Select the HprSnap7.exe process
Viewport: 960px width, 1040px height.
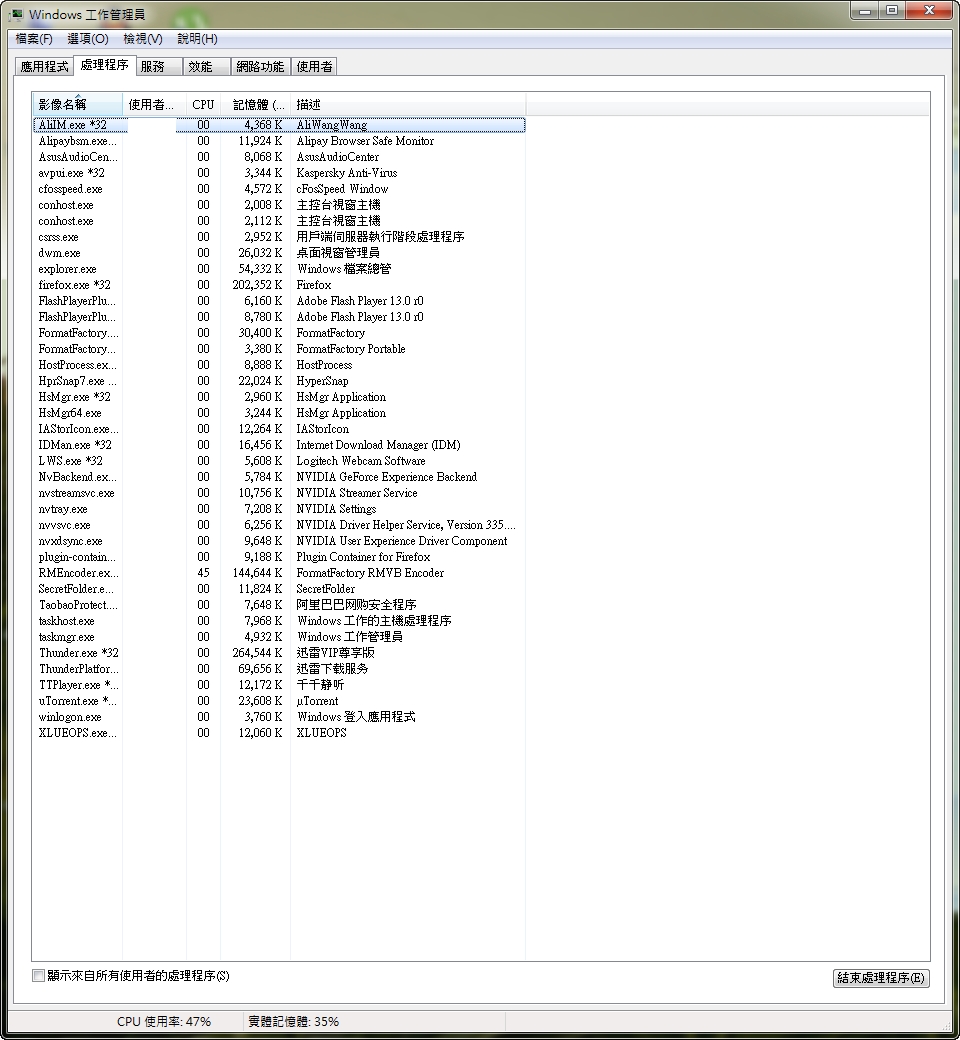(x=279, y=381)
